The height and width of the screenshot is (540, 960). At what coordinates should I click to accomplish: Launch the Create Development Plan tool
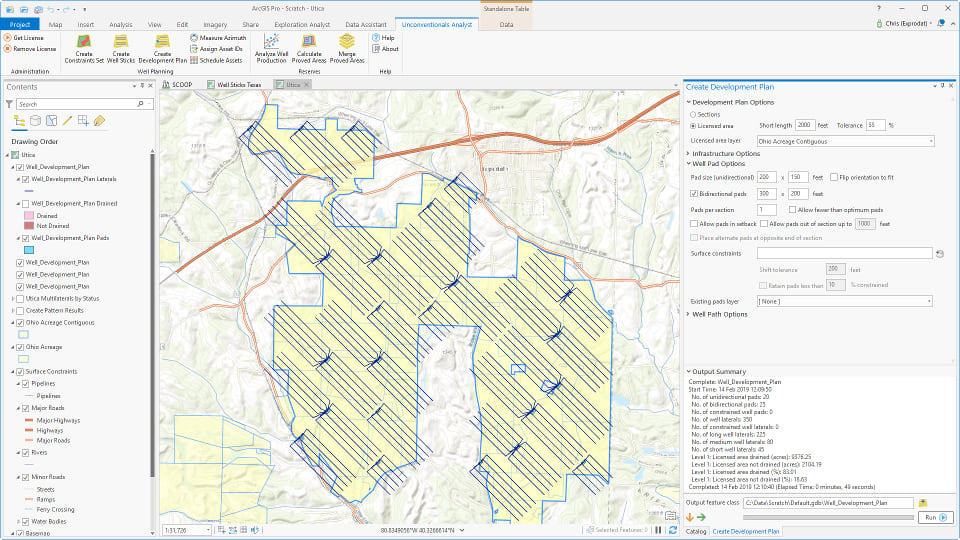tap(162, 42)
